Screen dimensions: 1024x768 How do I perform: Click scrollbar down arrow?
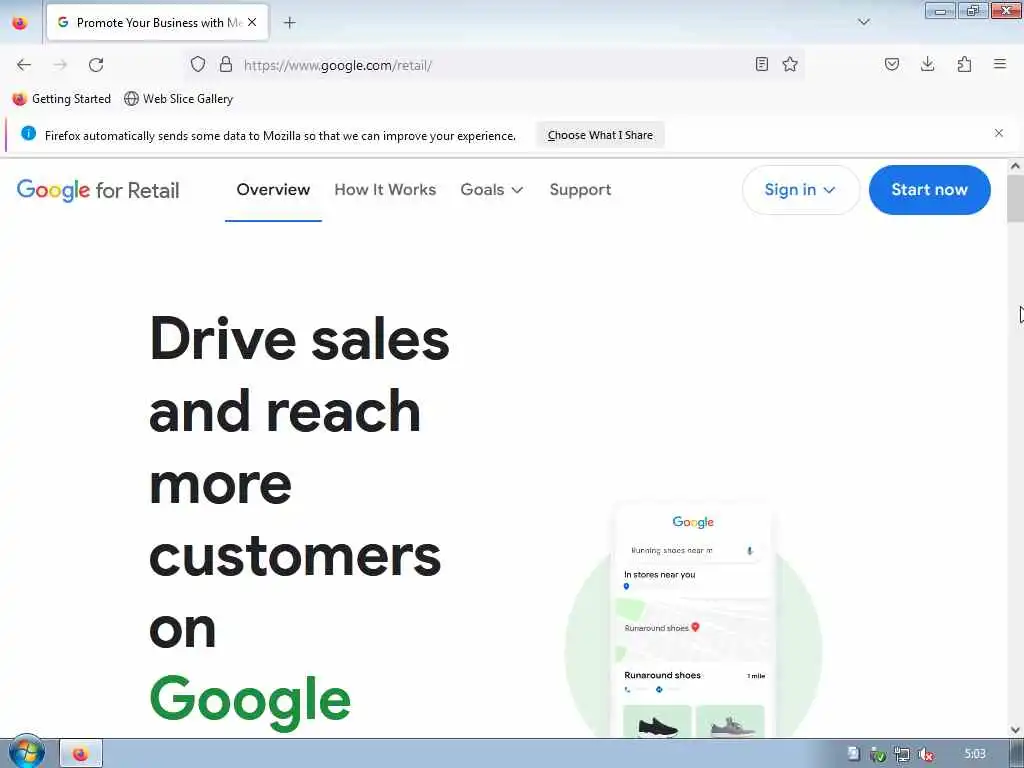click(1015, 730)
